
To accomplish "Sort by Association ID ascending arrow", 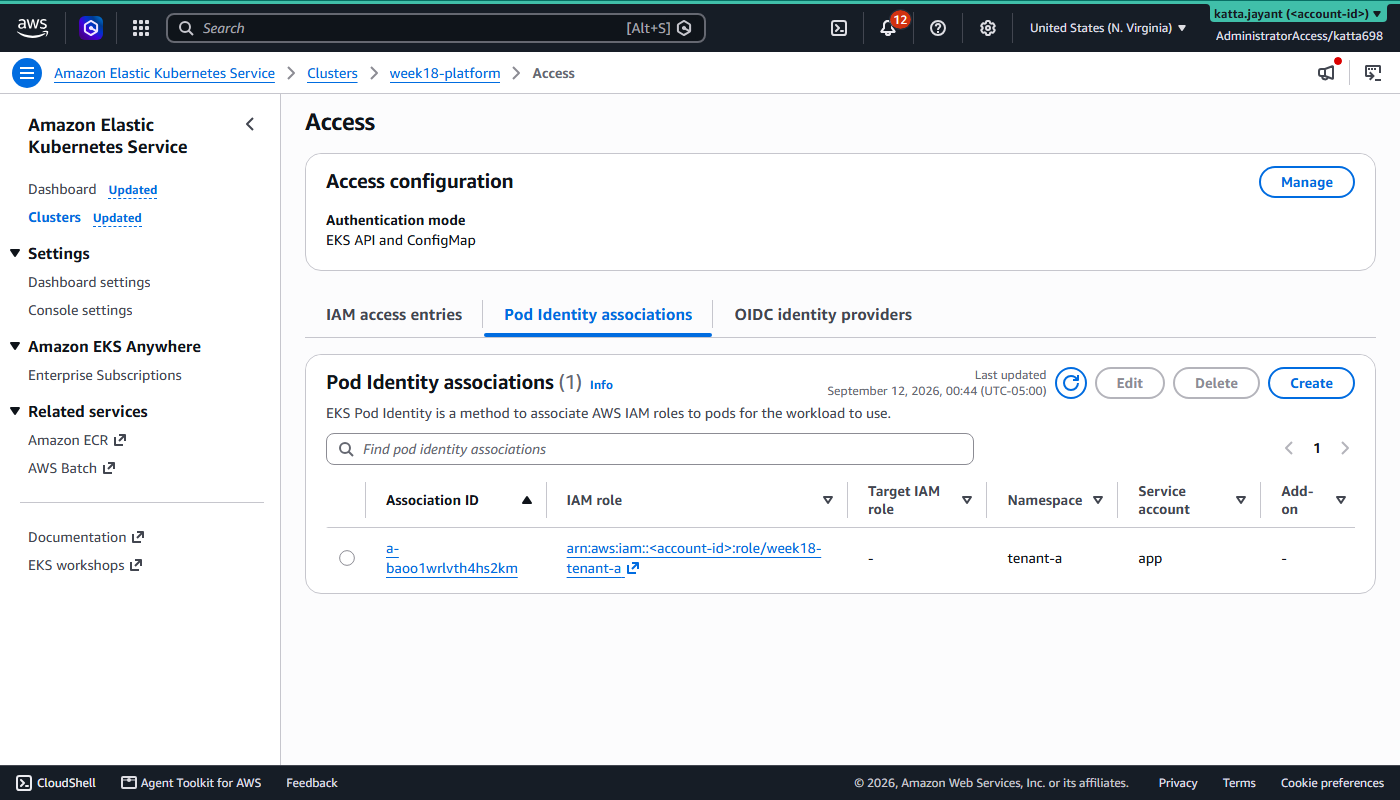I will pyautogui.click(x=527, y=500).
